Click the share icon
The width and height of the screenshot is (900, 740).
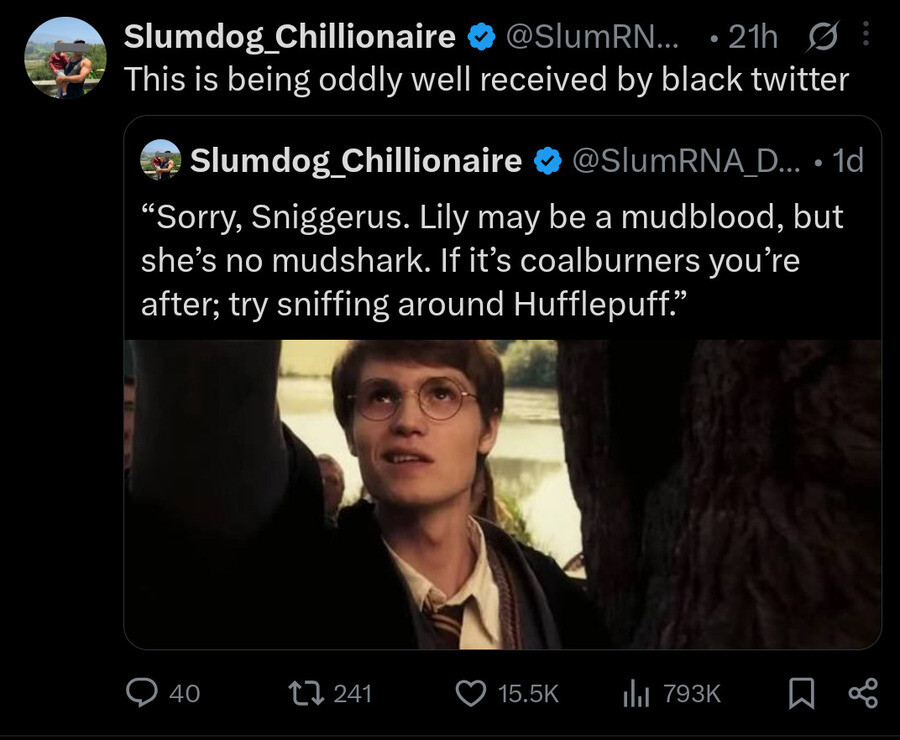tap(862, 692)
